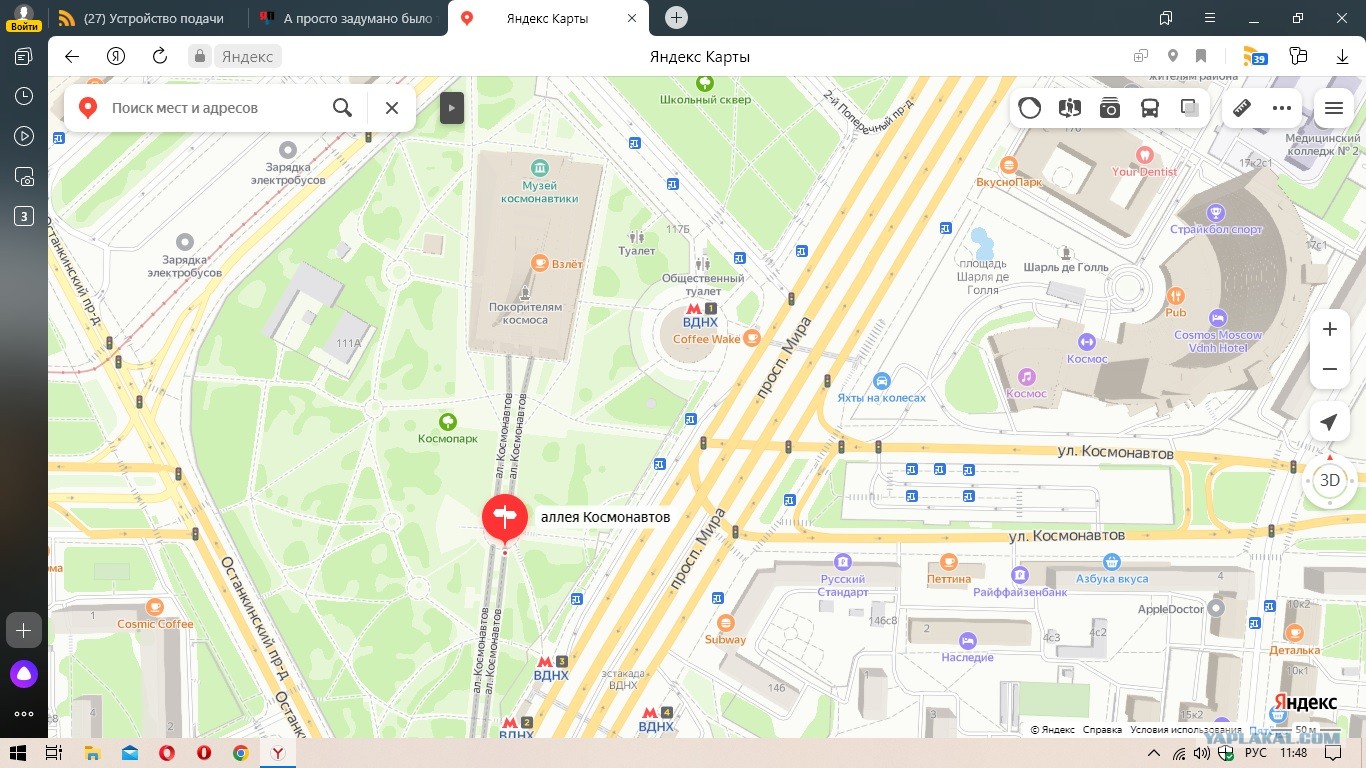Click the padlock site security icon
1366x768 pixels.
(201, 57)
